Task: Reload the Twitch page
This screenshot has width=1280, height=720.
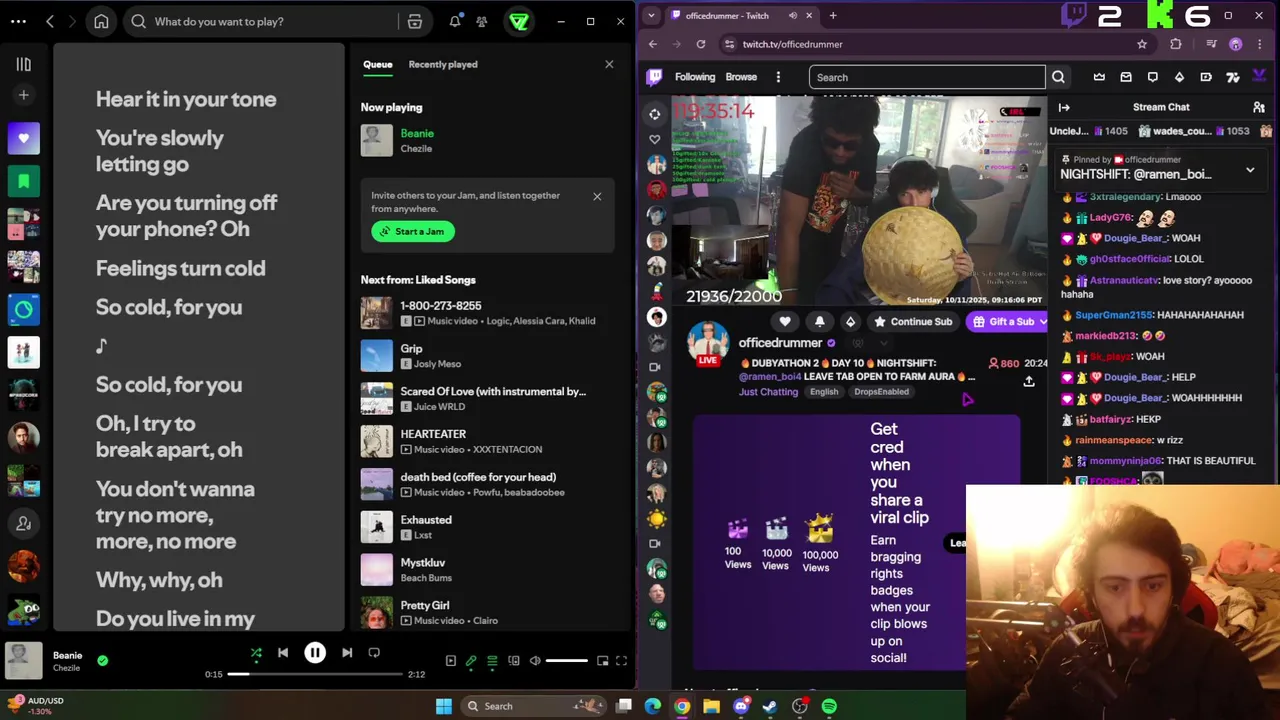Action: point(701,44)
